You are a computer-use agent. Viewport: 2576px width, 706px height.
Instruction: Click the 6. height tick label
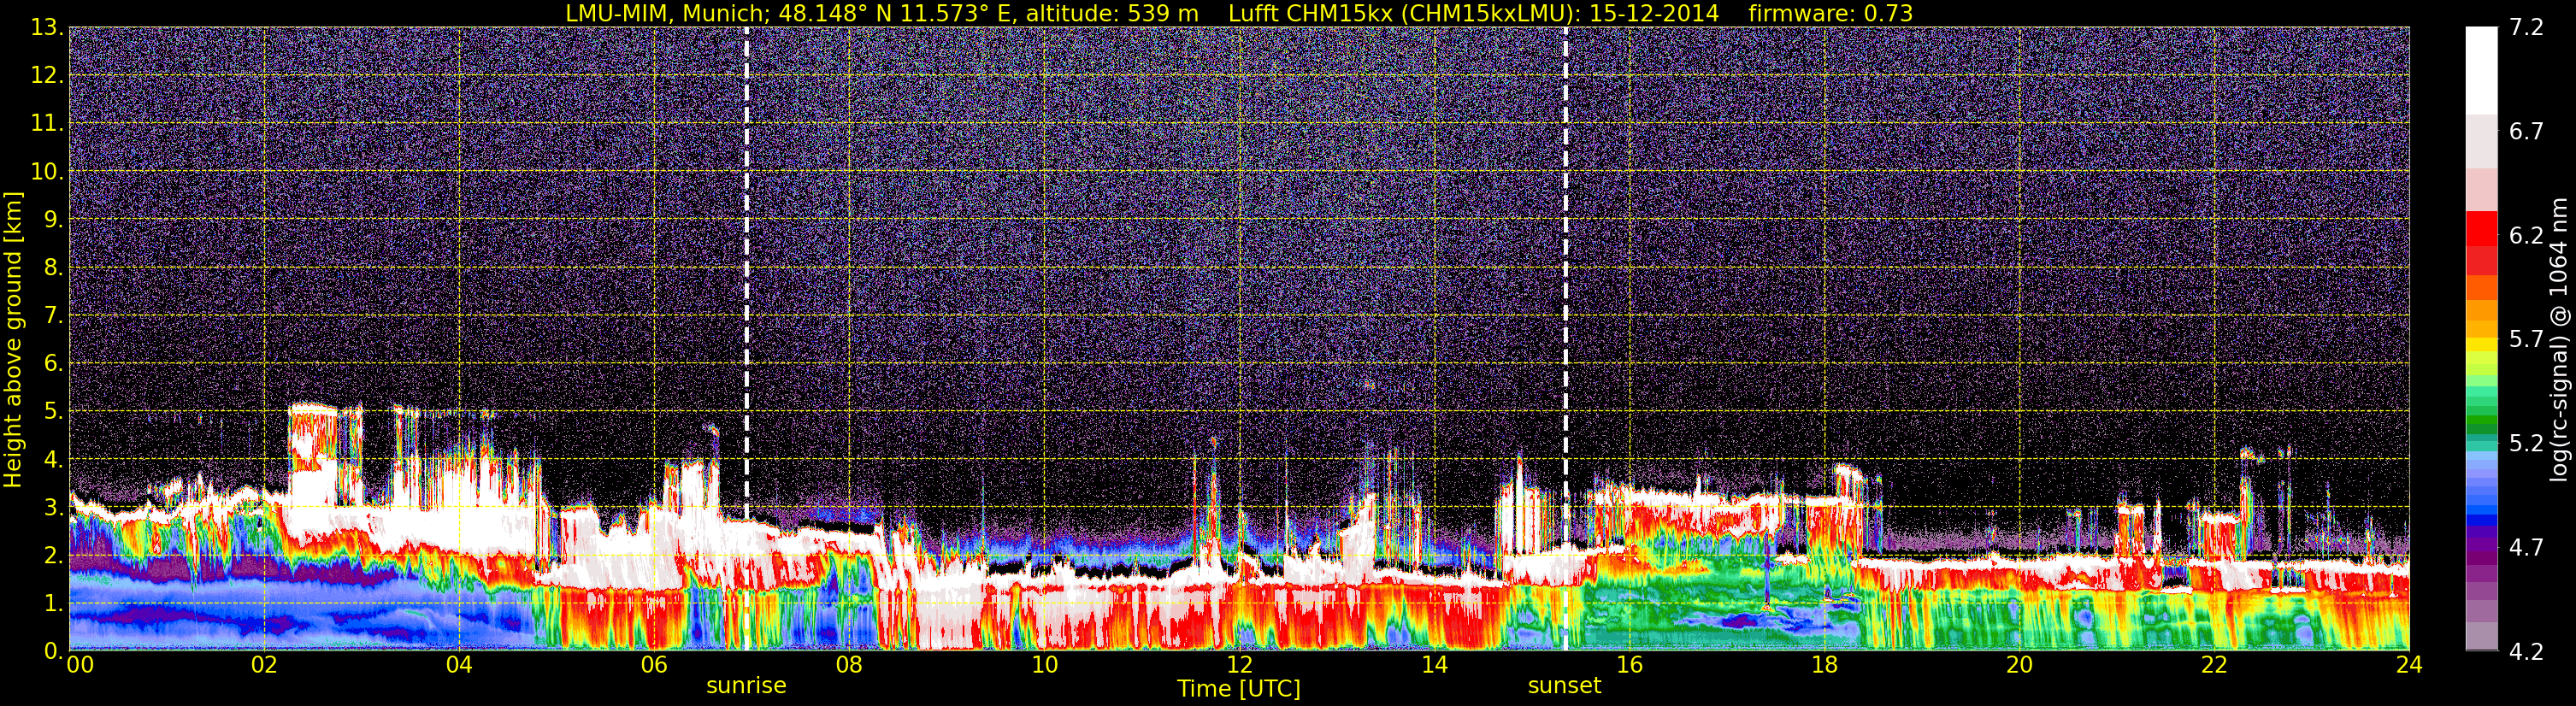[x=53, y=364]
